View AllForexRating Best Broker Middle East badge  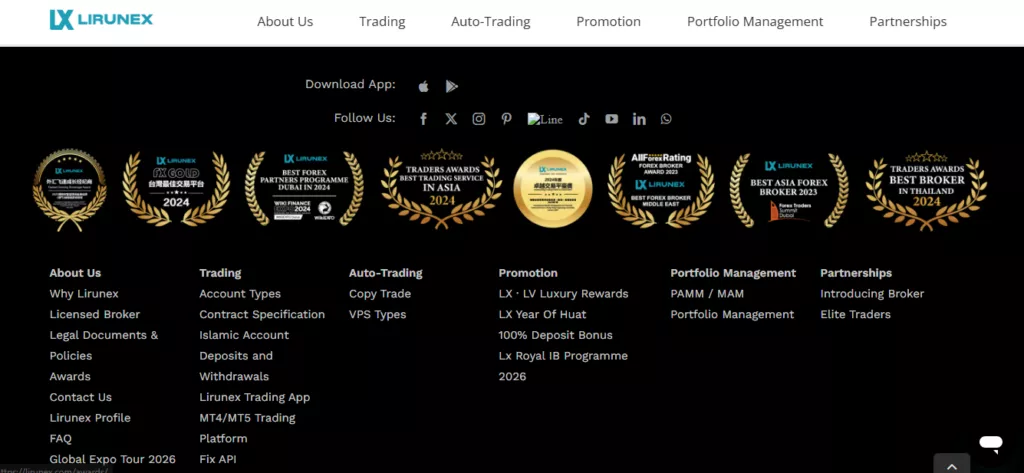pyautogui.click(x=661, y=189)
